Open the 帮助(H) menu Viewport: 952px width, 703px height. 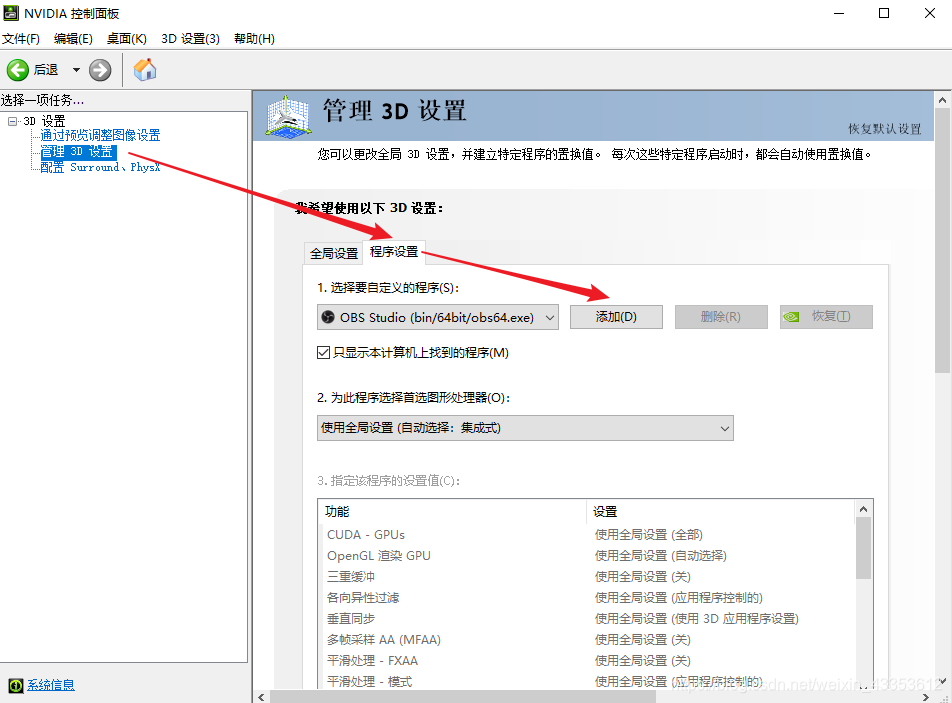pos(254,39)
